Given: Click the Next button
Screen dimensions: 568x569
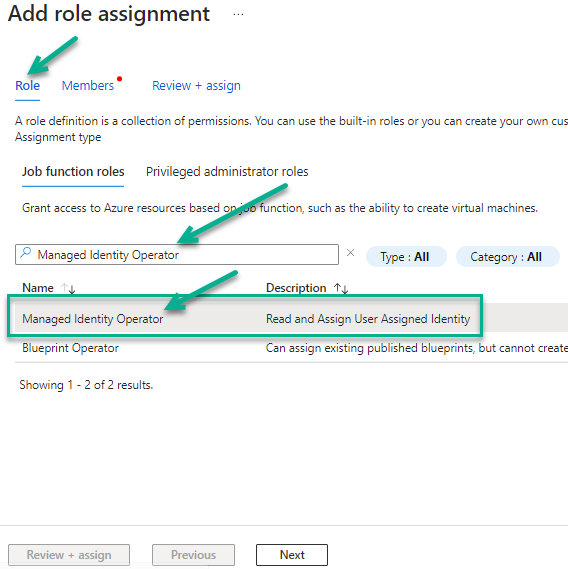Looking at the screenshot, I should click(292, 554).
